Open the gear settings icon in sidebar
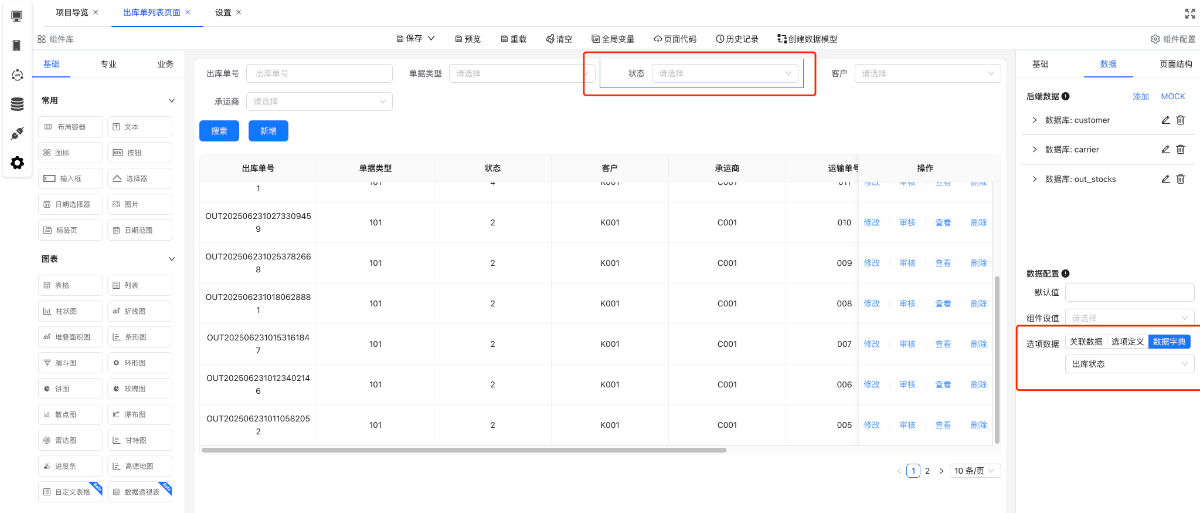Screen dimensions: 1200x513 pos(17,162)
